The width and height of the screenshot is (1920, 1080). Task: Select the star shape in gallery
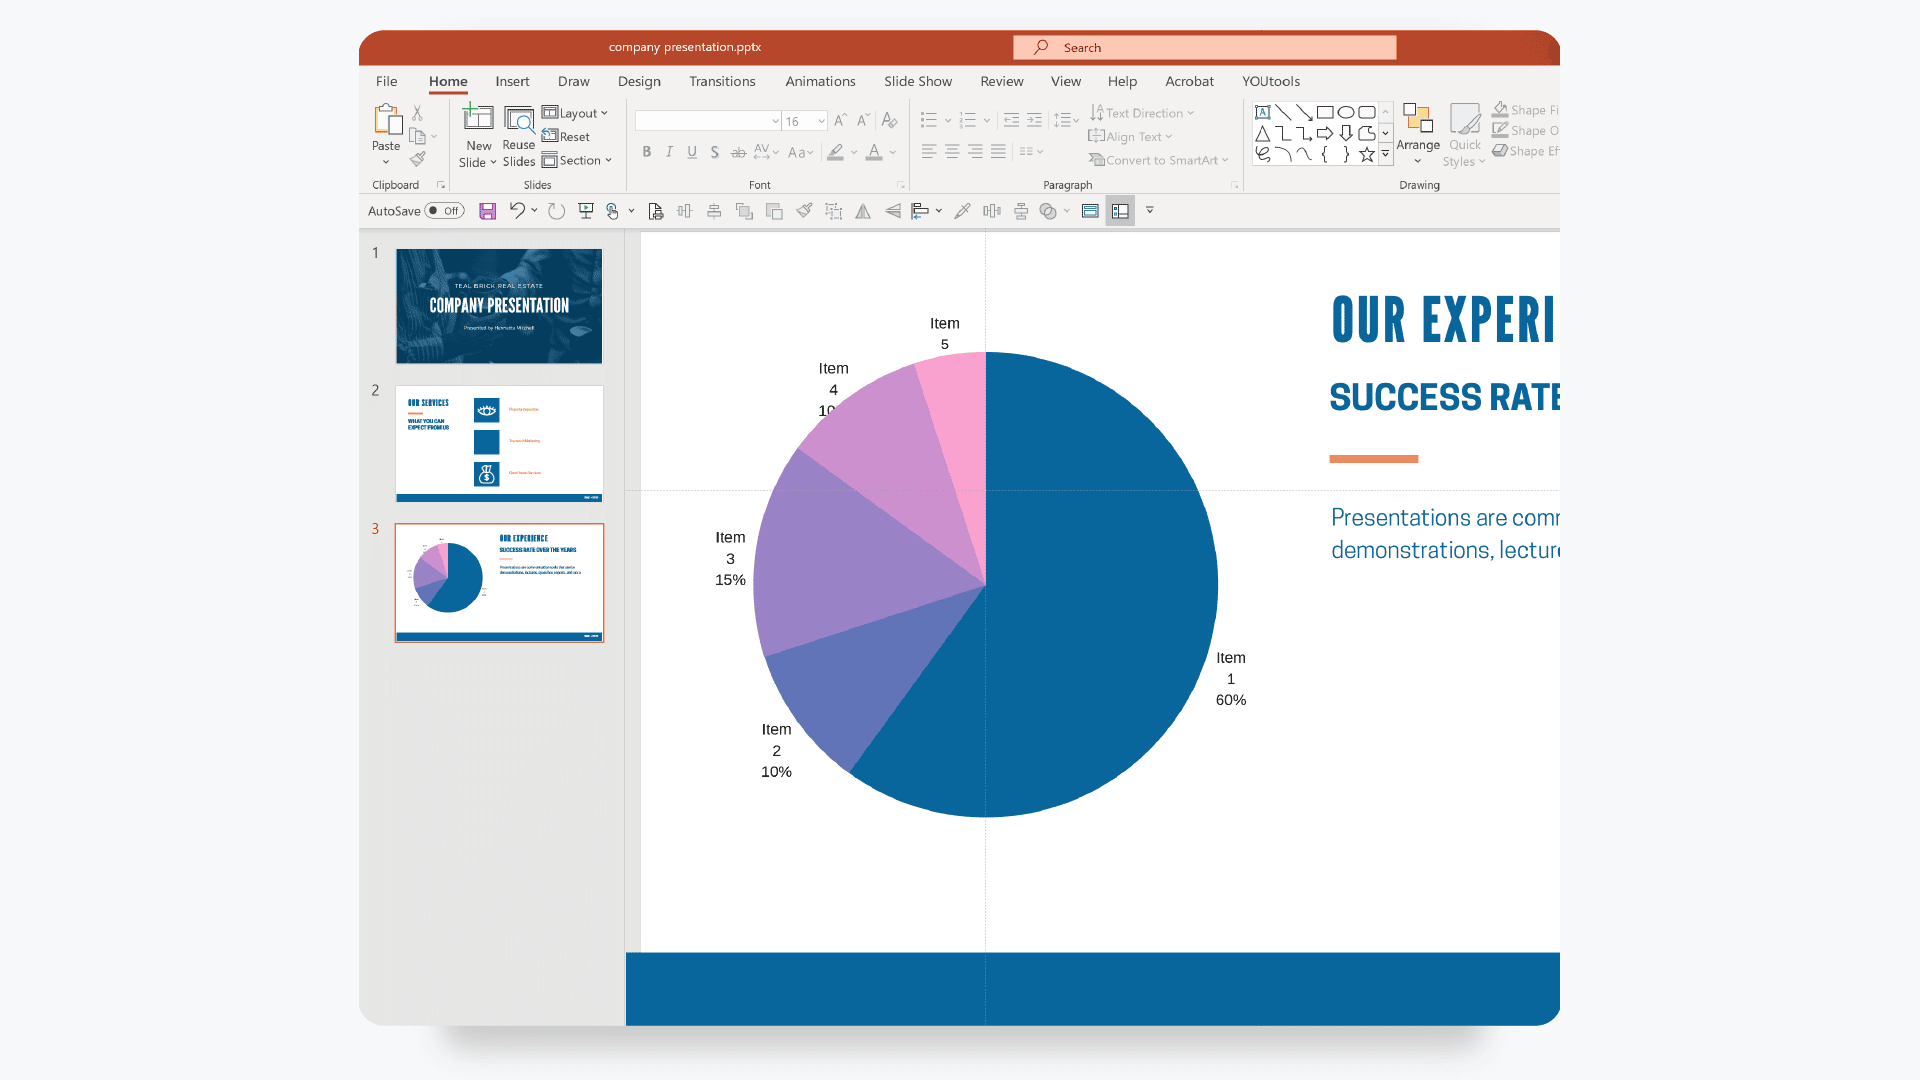(x=1367, y=154)
